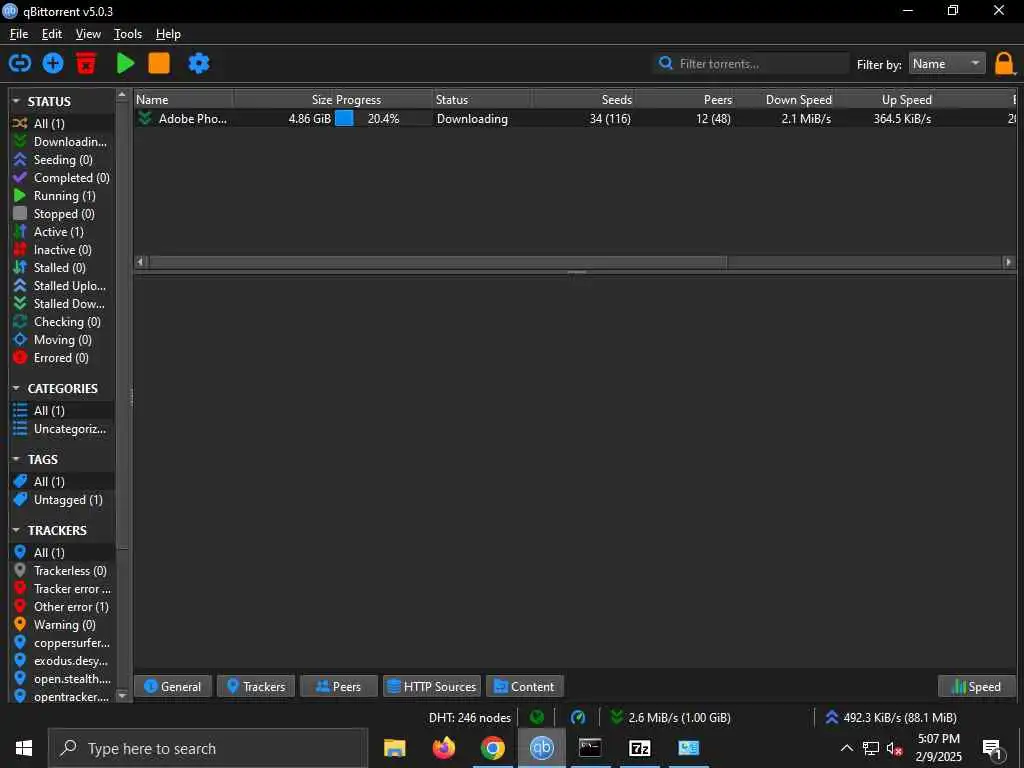Select the Downloading status filter
This screenshot has width=1024, height=768.
pyautogui.click(x=62, y=142)
